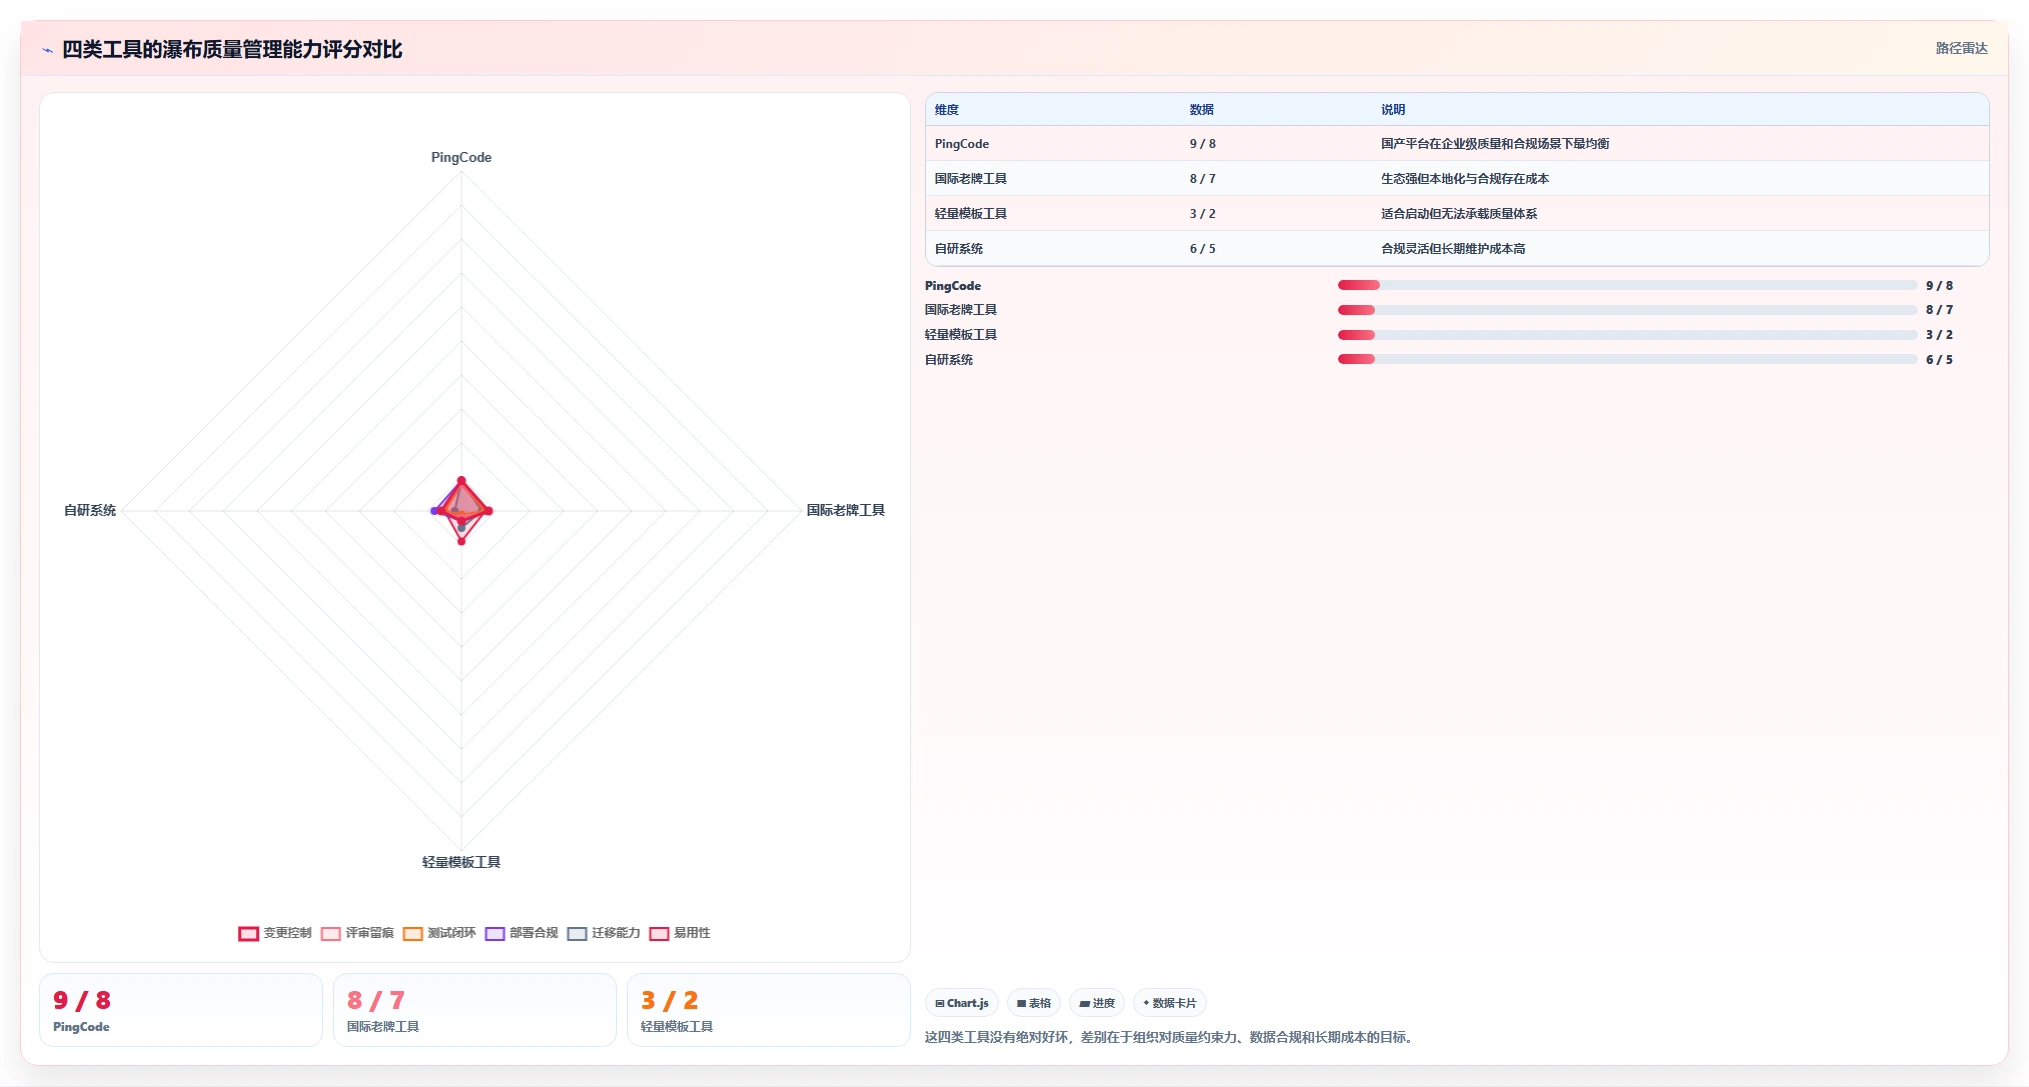Click the 路径雷达 label in header
This screenshot has width=2029, height=1087.
[x=1961, y=48]
